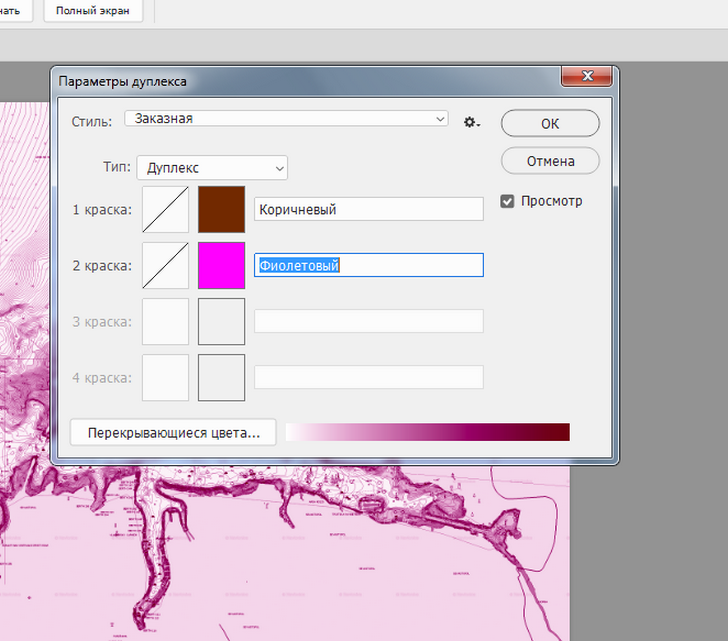Click the 1 краска label

coord(102,210)
